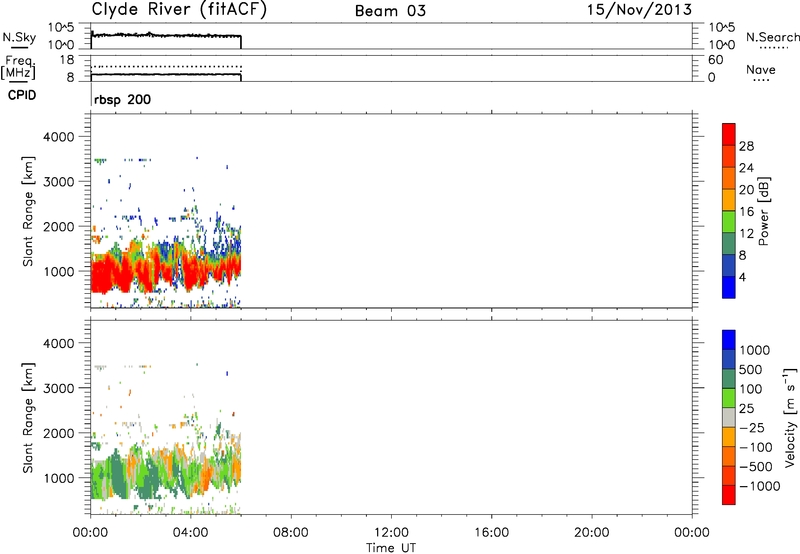
Task: Click the 16:00 time axis tick label
Action: click(491, 533)
